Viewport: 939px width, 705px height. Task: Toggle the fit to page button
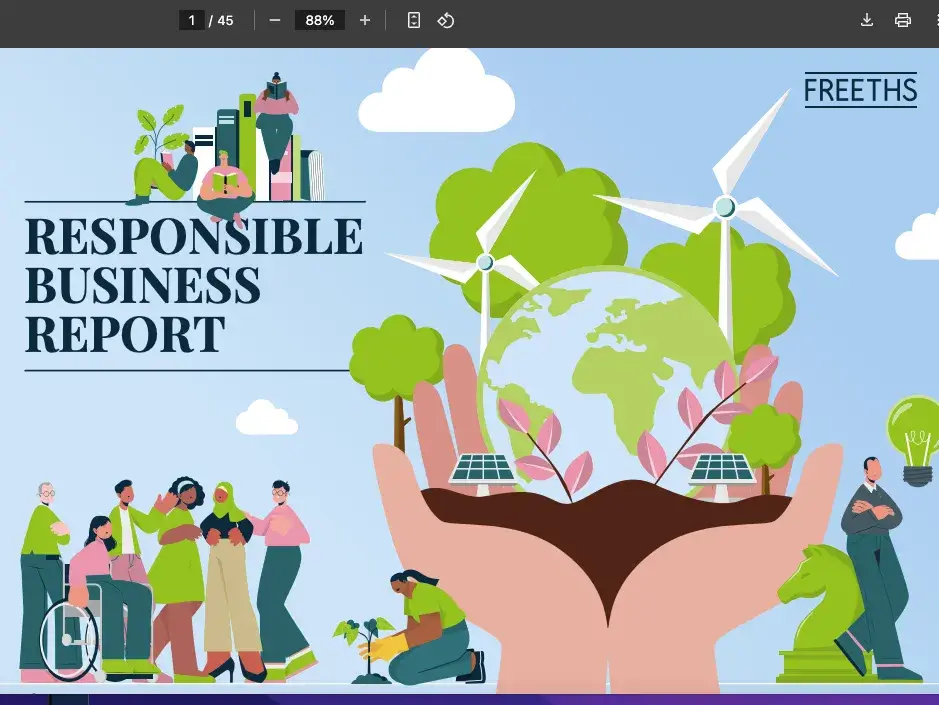click(x=414, y=20)
